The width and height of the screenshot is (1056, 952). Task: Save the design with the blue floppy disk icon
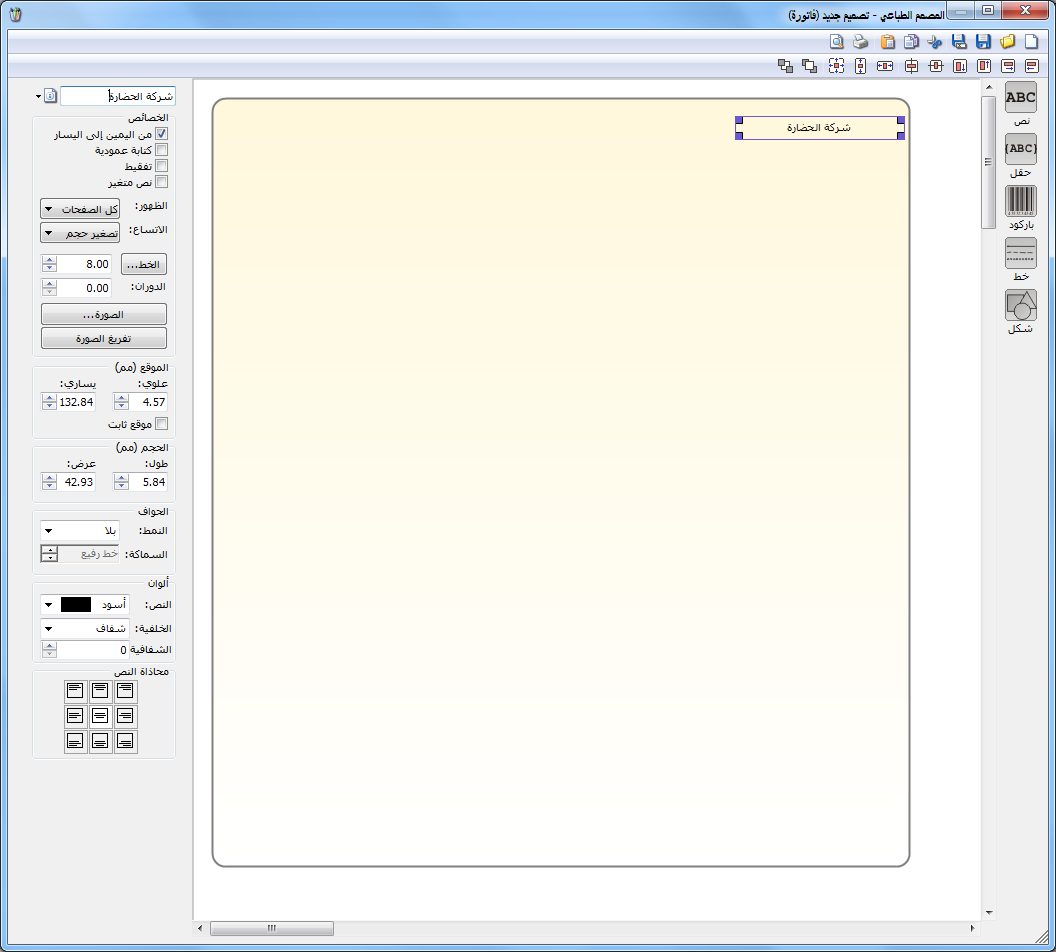[x=983, y=42]
